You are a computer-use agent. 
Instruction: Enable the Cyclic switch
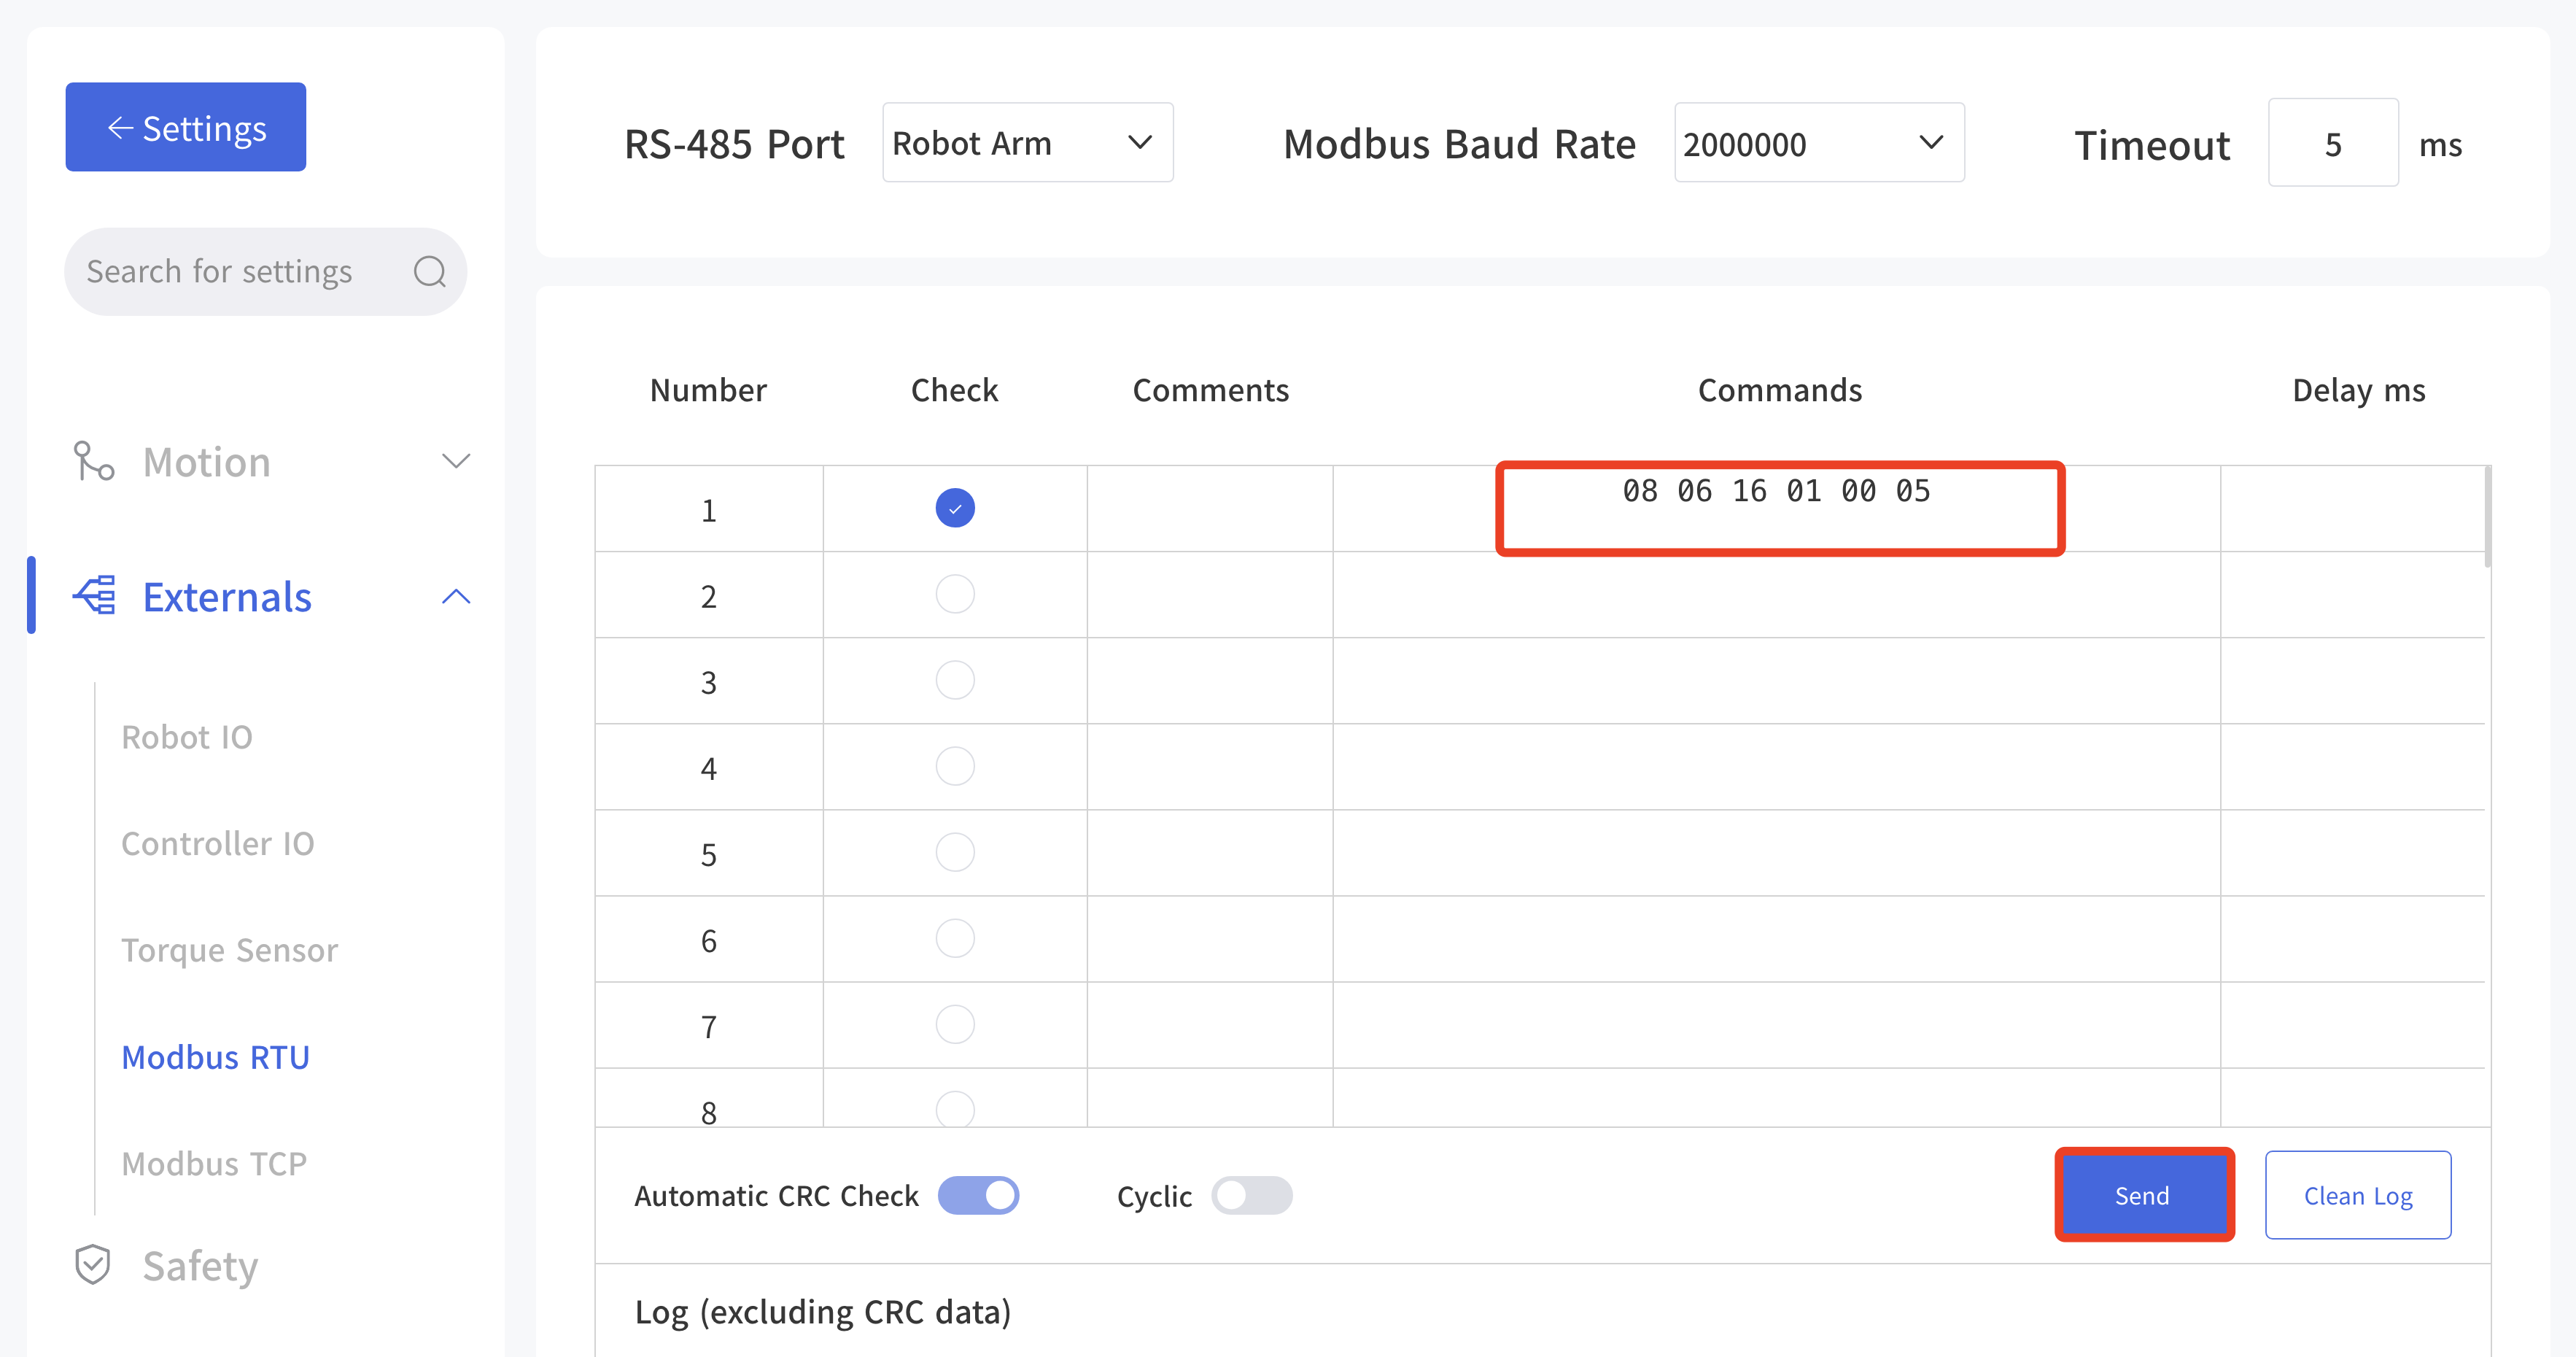pos(1251,1195)
